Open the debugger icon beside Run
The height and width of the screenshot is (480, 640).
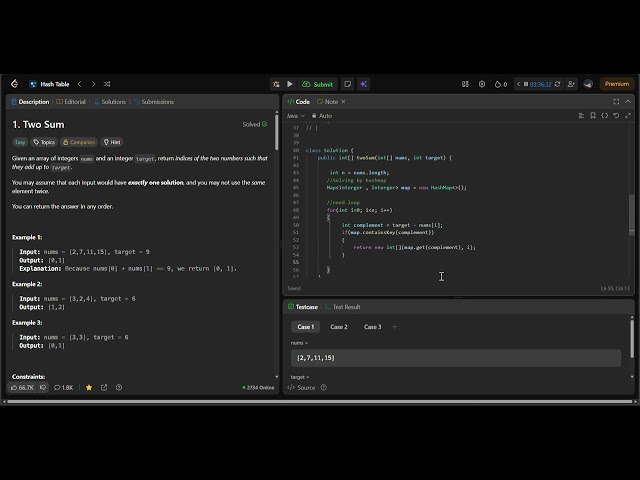tap(276, 84)
